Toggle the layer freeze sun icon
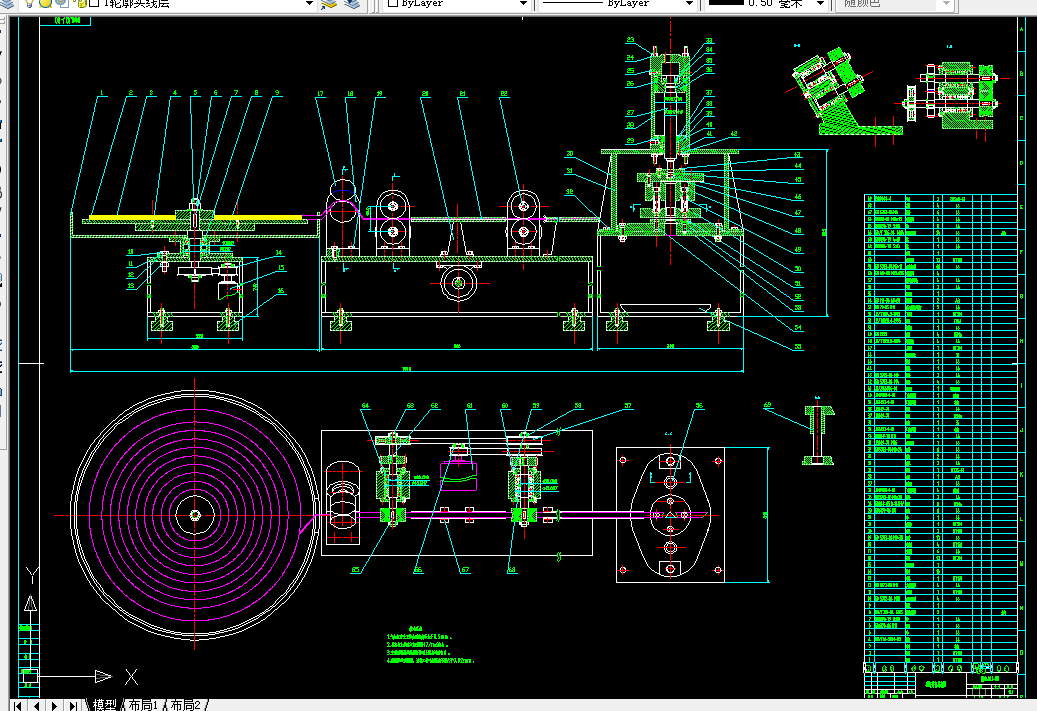The width and height of the screenshot is (1037, 711). [46, 3]
